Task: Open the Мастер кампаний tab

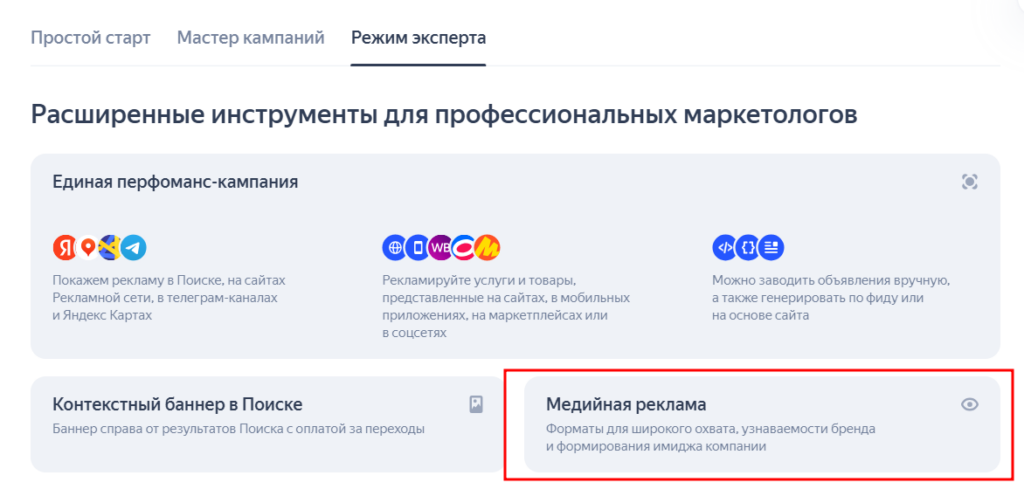Action: tap(250, 38)
